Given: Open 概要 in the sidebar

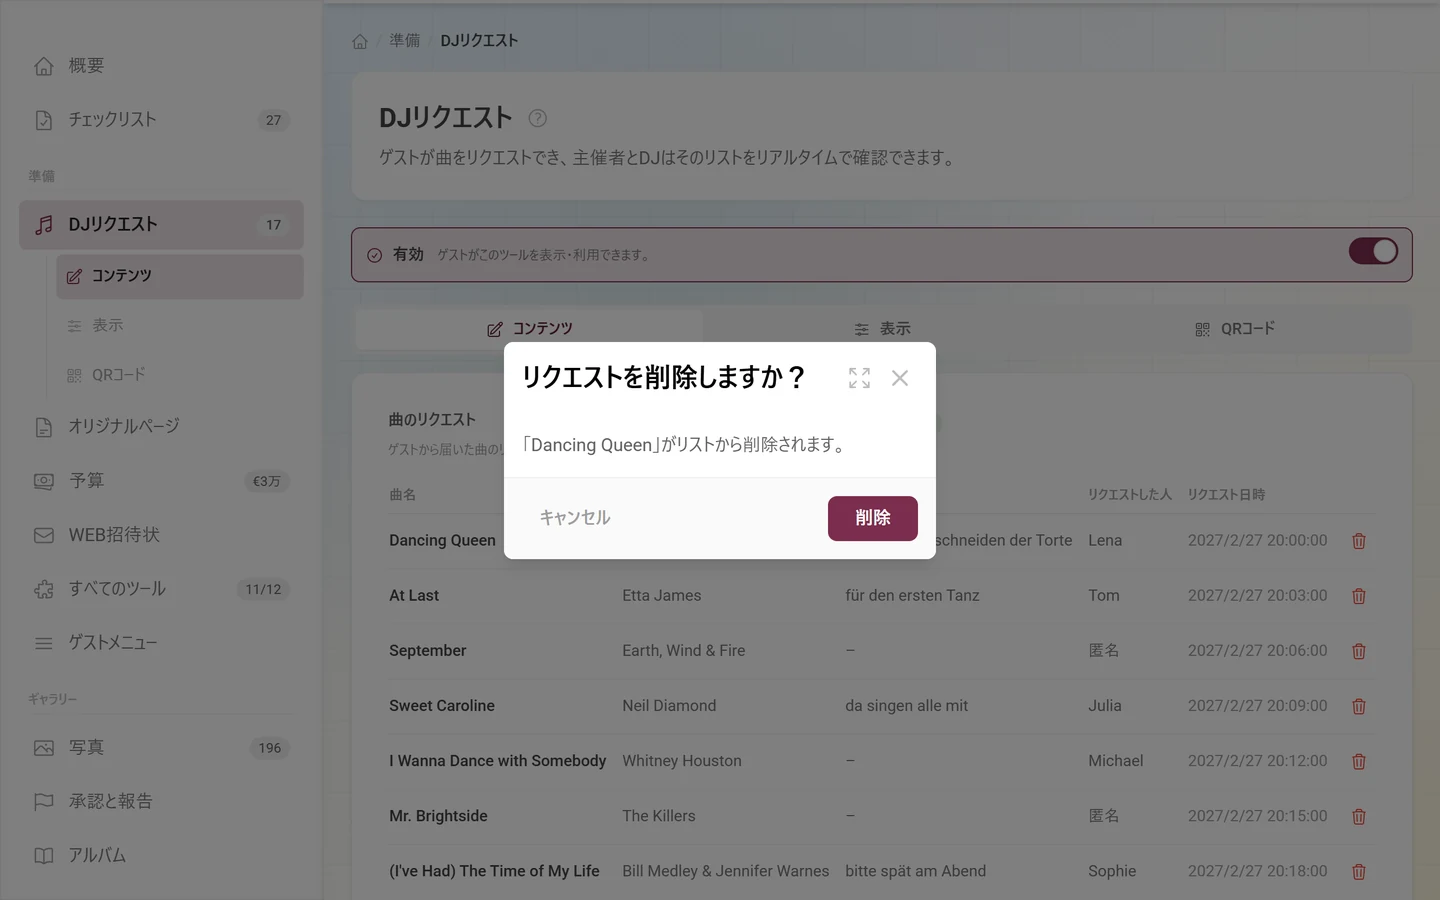Looking at the screenshot, I should pyautogui.click(x=161, y=66).
